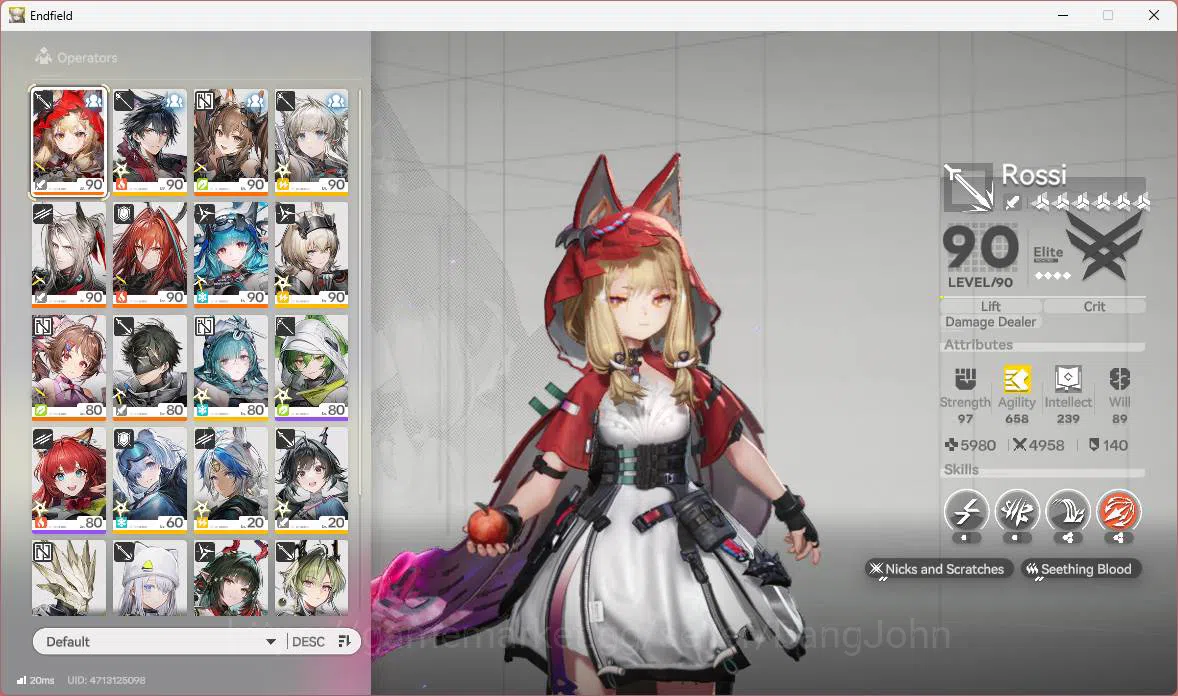Image resolution: width=1178 pixels, height=696 pixels.
Task: Click the defense shield icon beside 140
Action: (1094, 445)
